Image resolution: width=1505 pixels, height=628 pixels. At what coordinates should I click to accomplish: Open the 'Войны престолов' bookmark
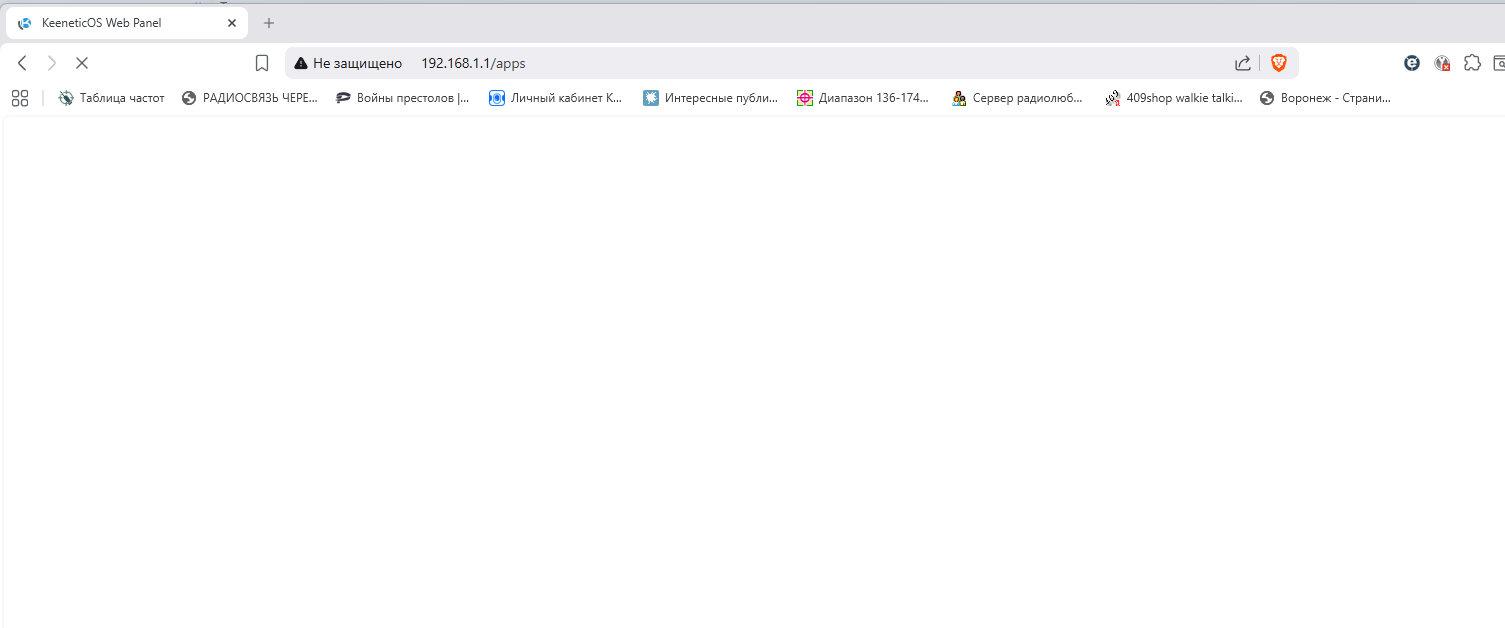(402, 98)
